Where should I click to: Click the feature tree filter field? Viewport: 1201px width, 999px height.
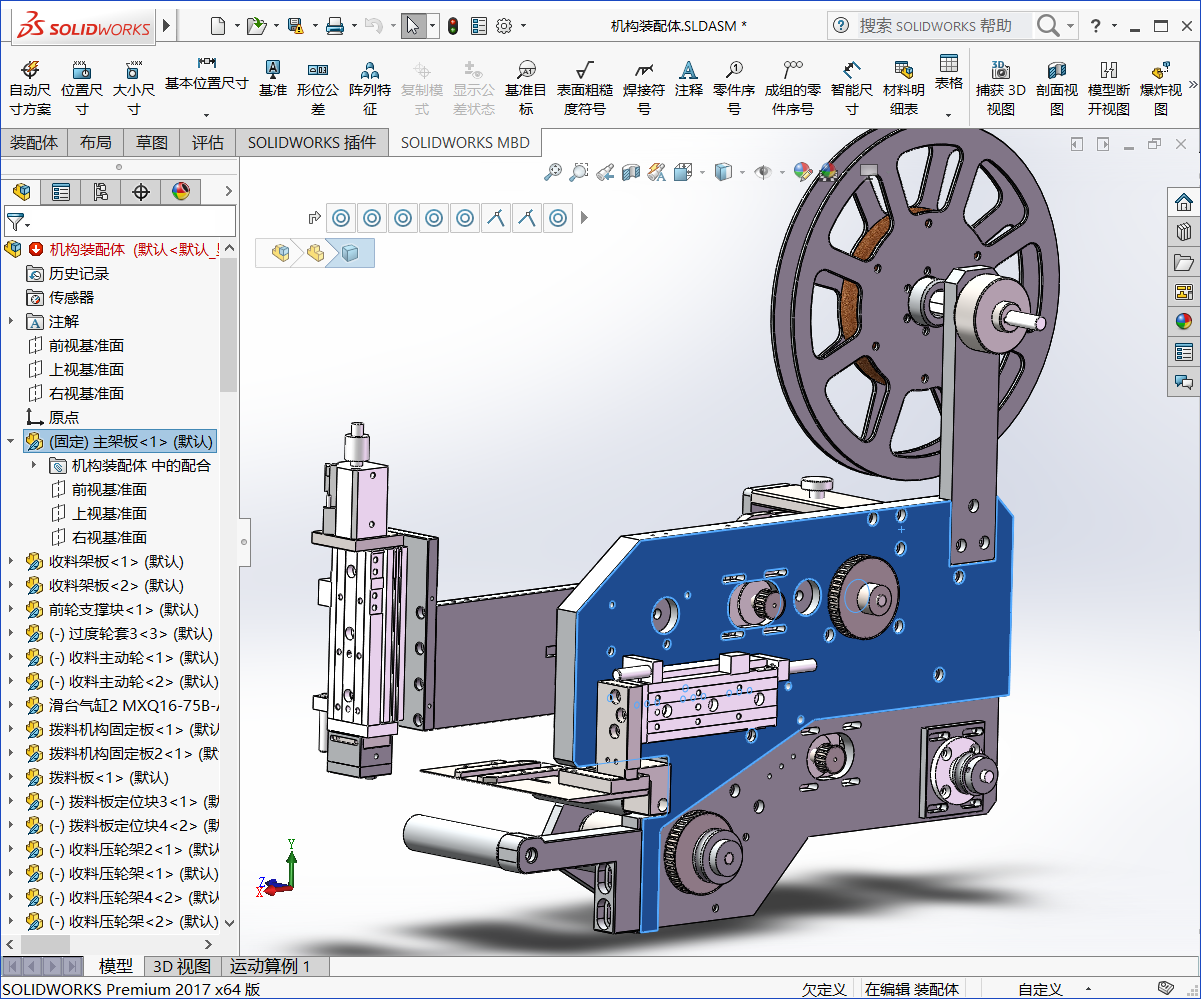[120, 221]
